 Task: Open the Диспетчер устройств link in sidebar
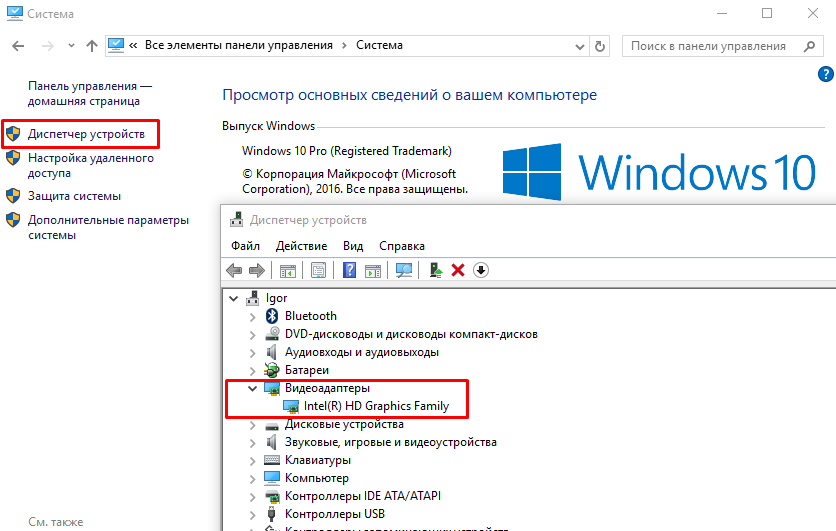click(86, 134)
